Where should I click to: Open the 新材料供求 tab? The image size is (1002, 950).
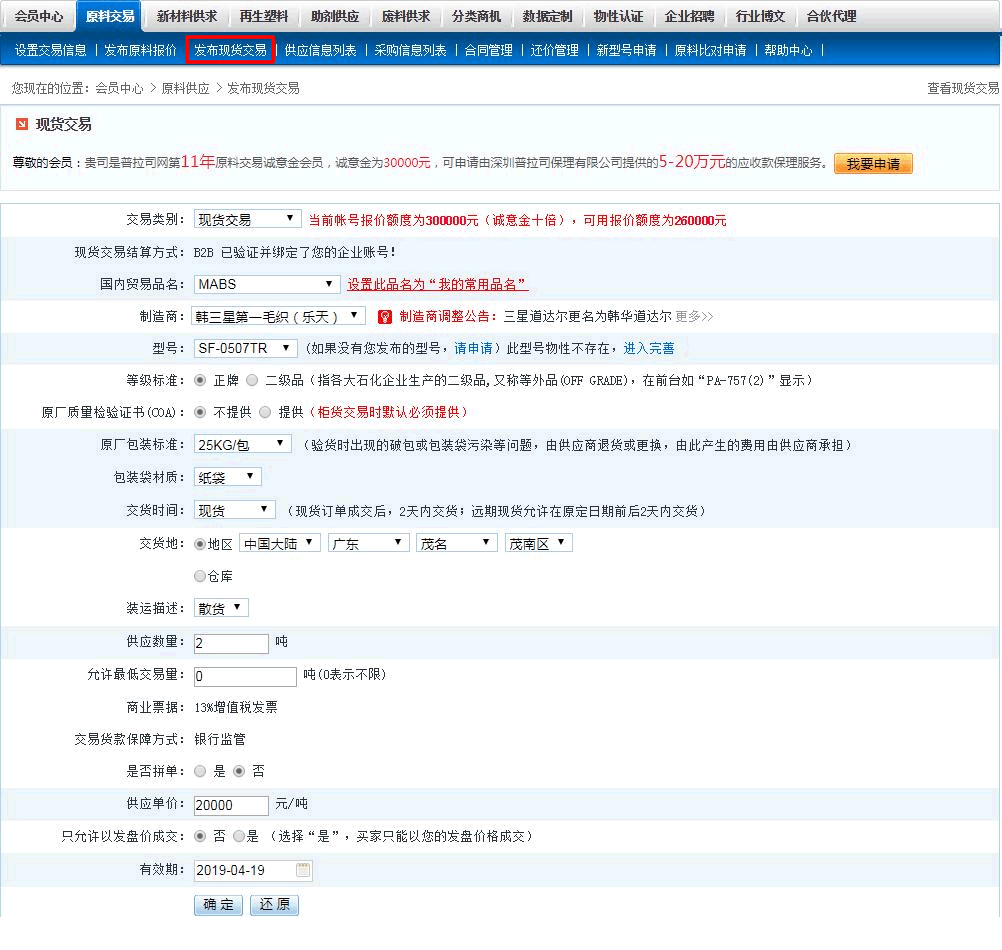(x=187, y=16)
